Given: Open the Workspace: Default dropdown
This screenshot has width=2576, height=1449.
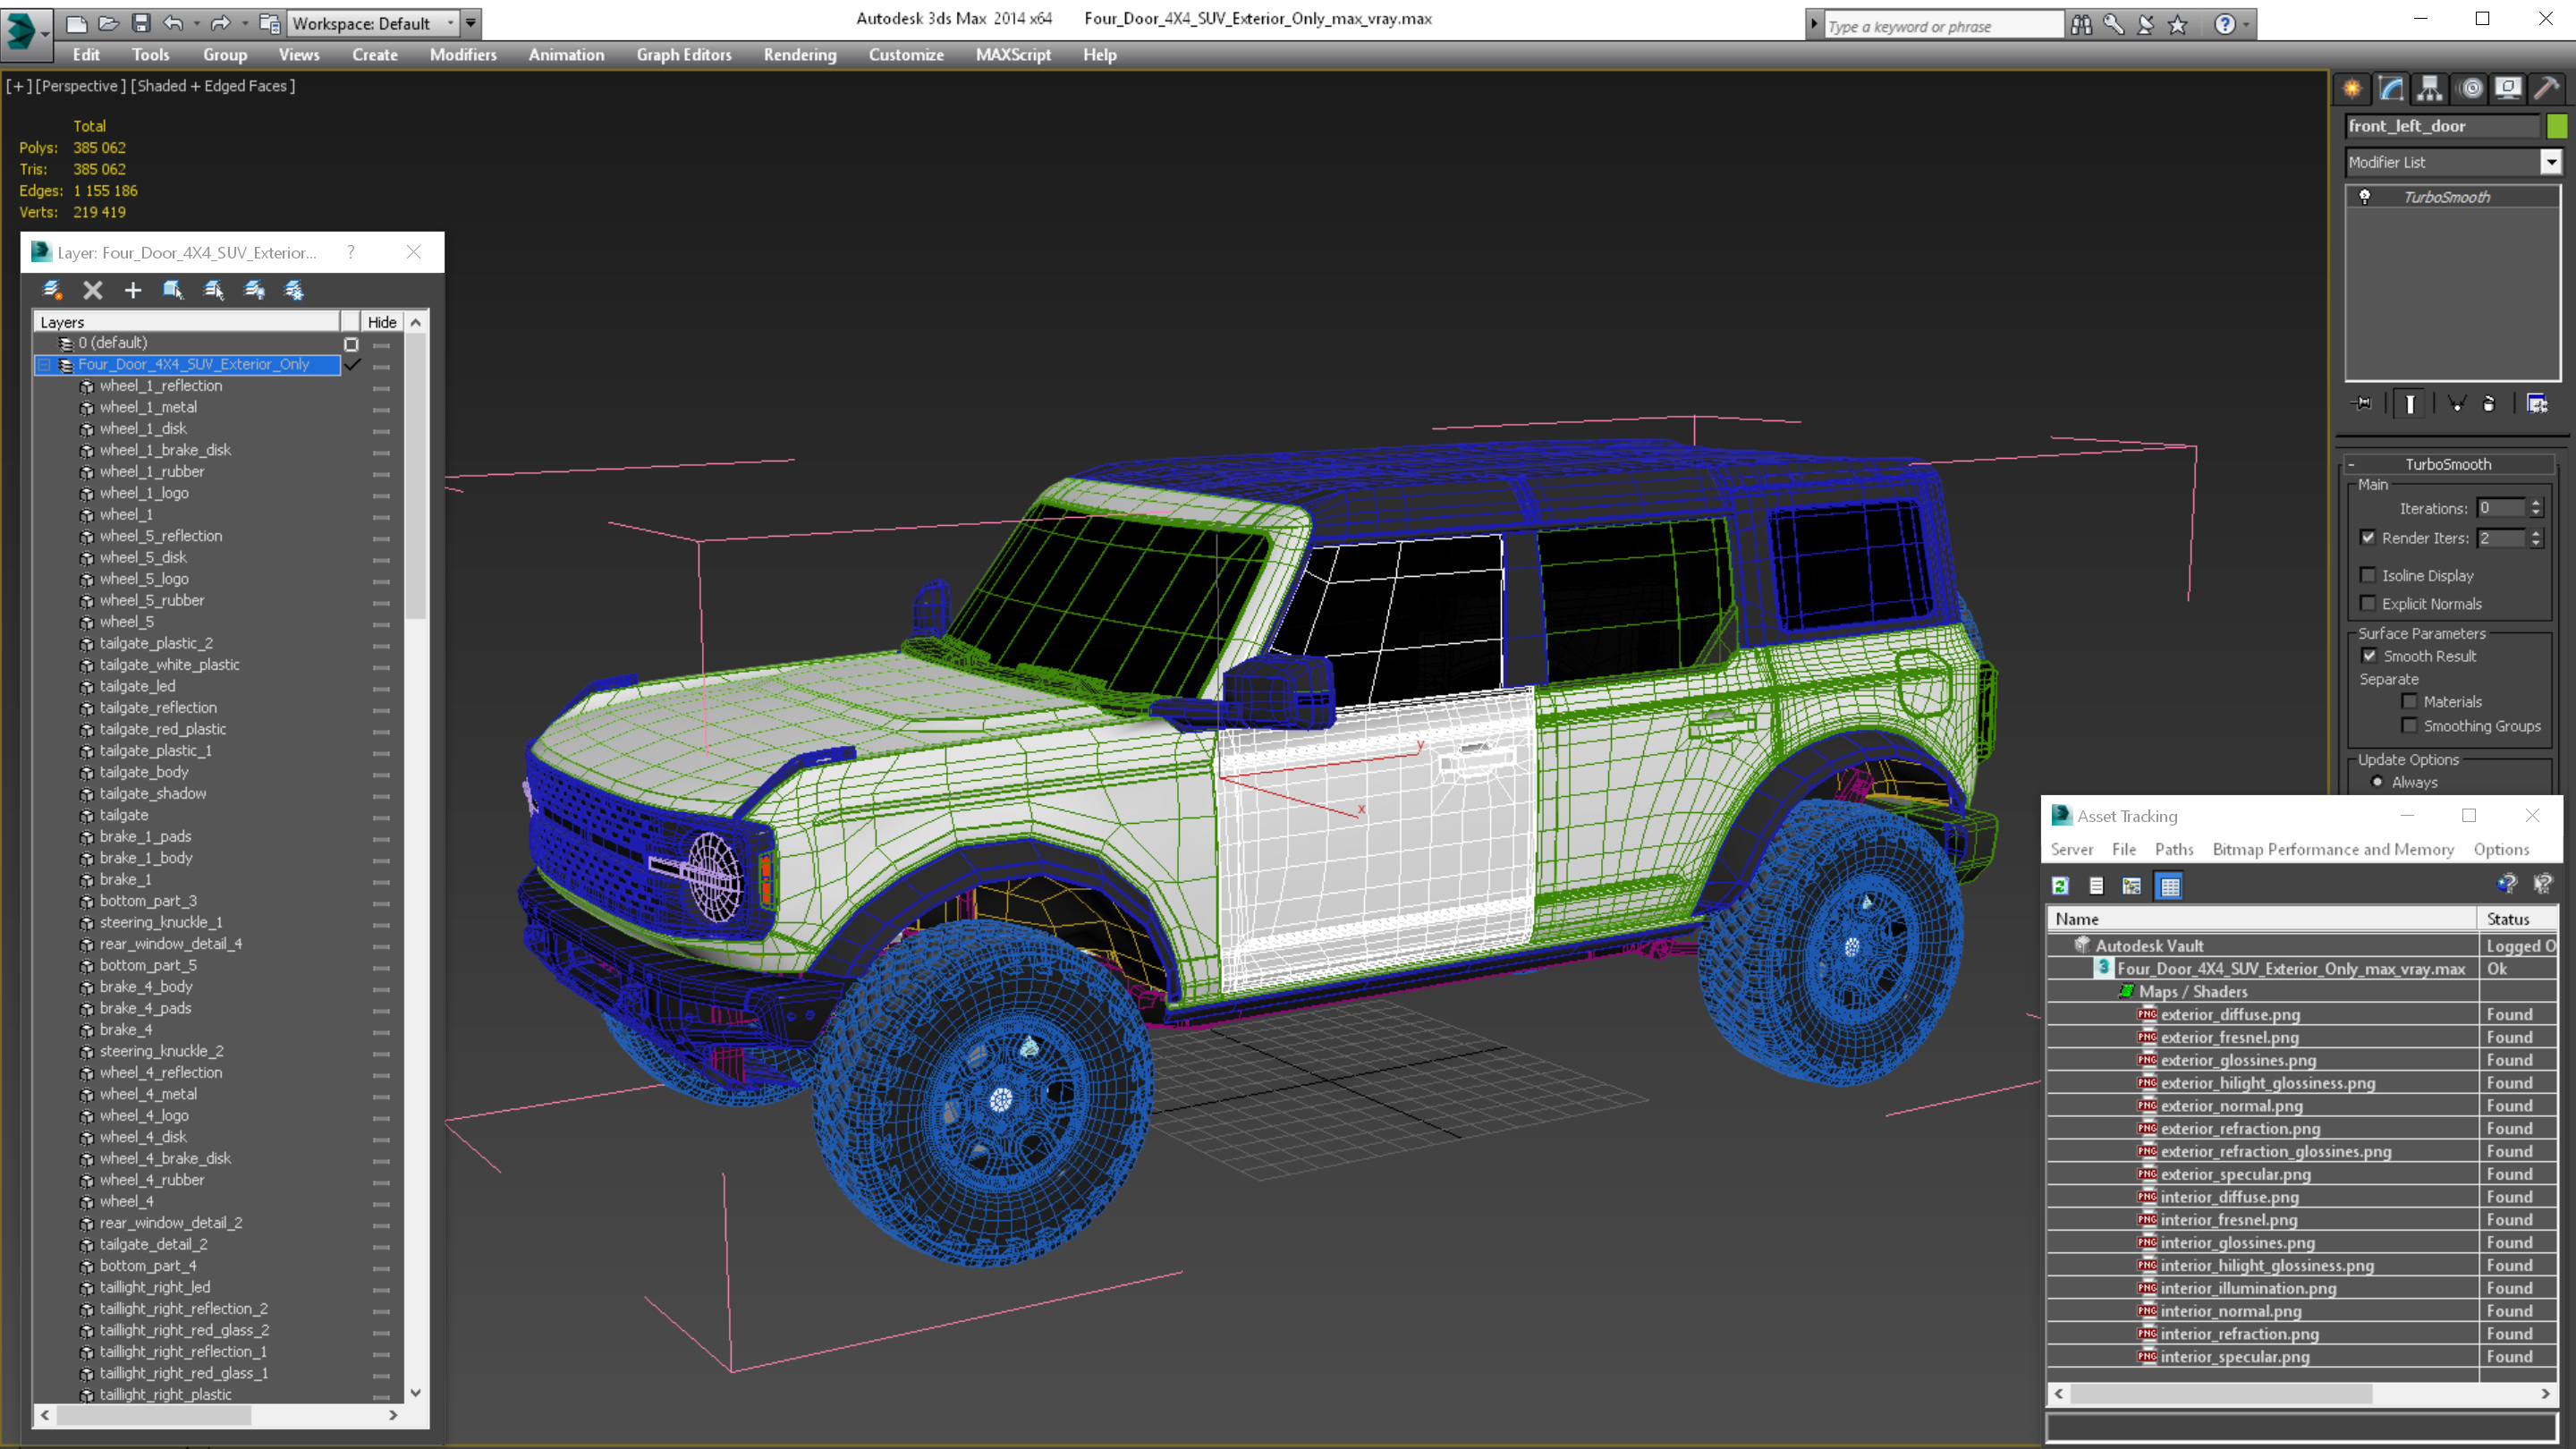Looking at the screenshot, I should [x=372, y=23].
